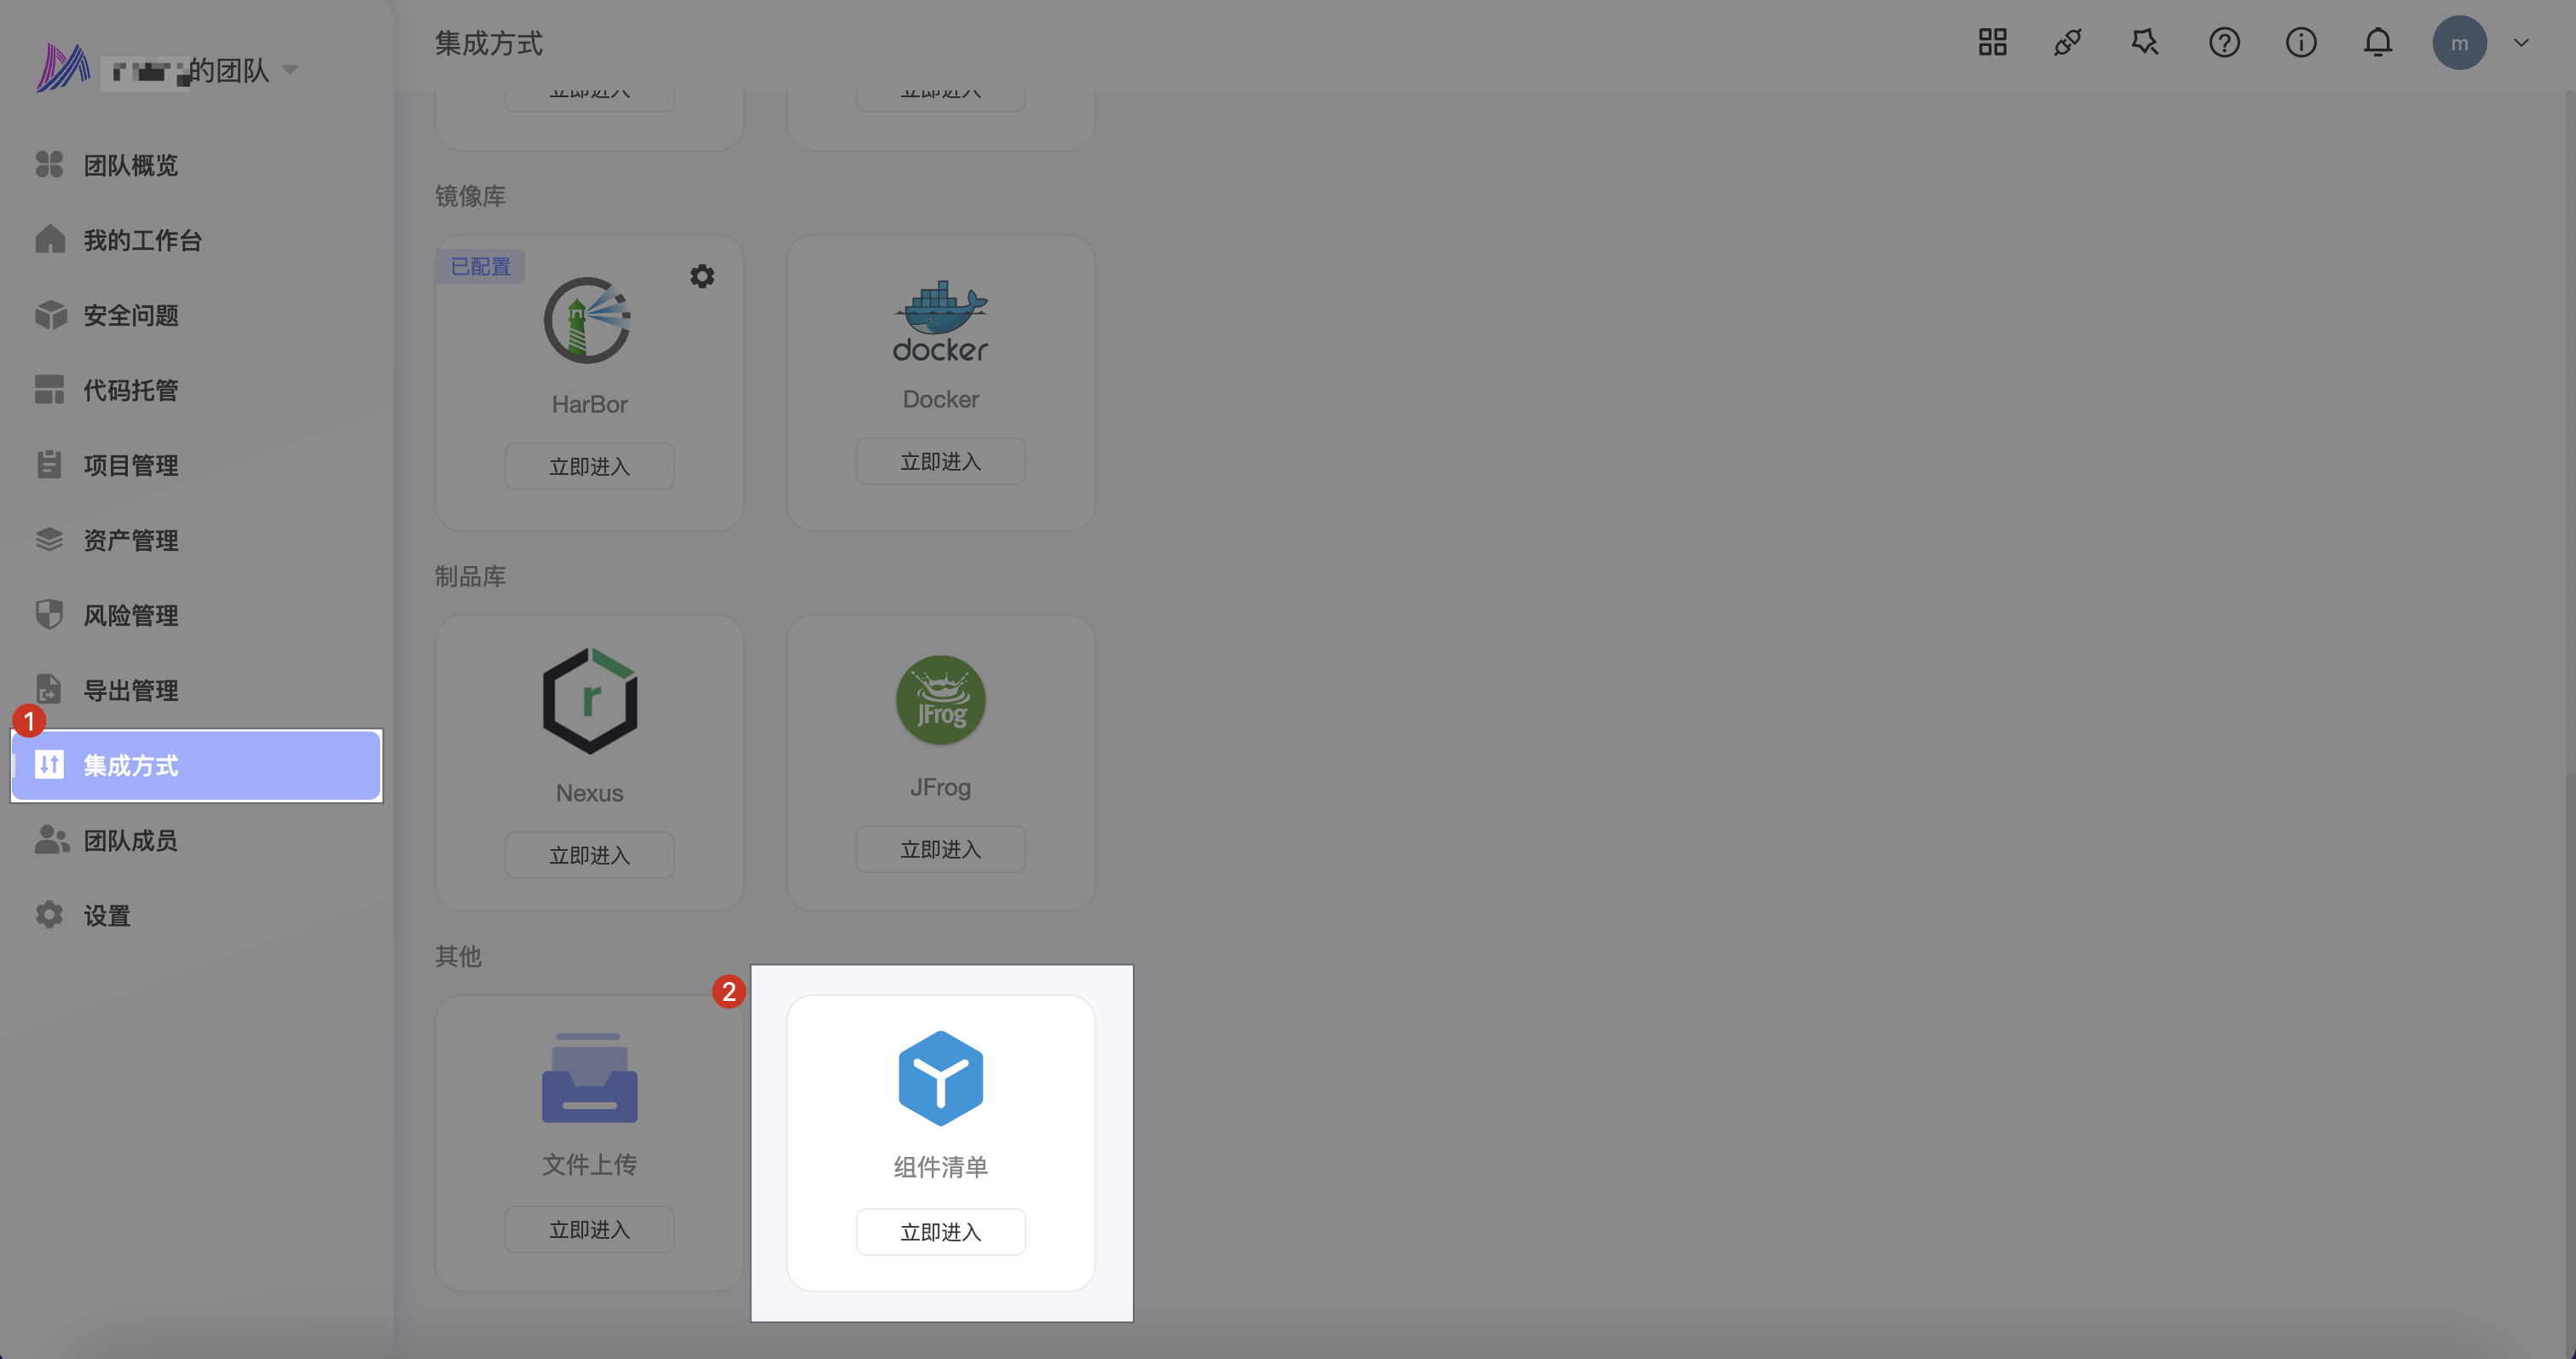
Task: Click the JFrog logo
Action: tap(940, 700)
